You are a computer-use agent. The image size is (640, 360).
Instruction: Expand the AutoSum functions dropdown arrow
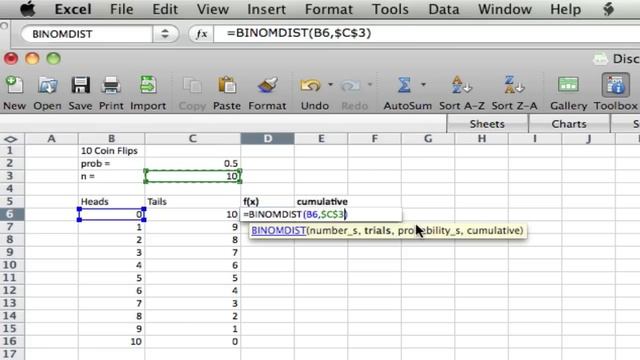click(x=423, y=84)
